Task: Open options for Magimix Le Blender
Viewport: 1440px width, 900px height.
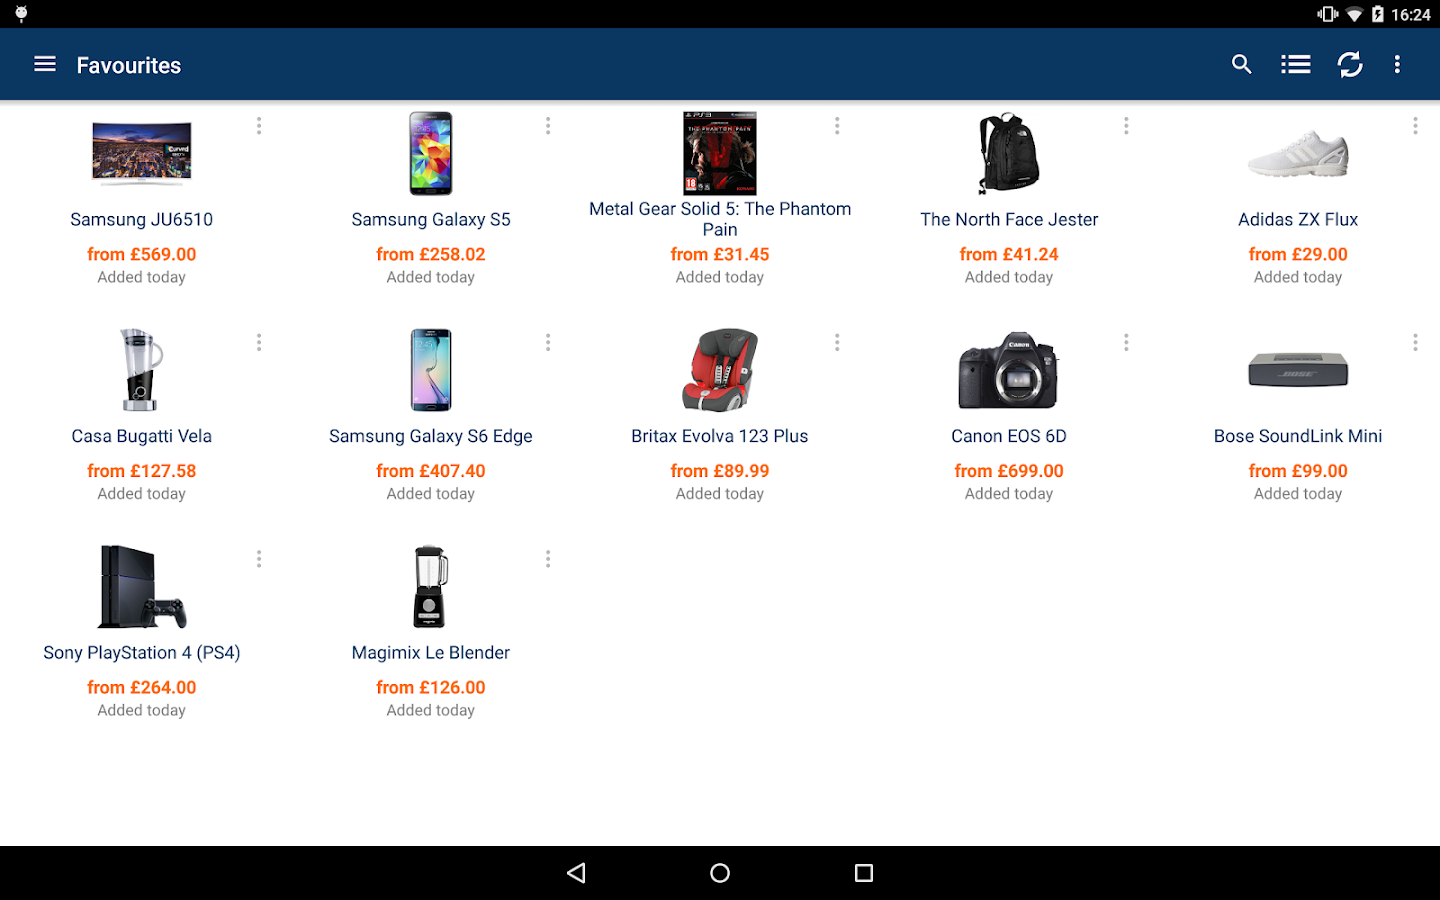Action: 548,559
